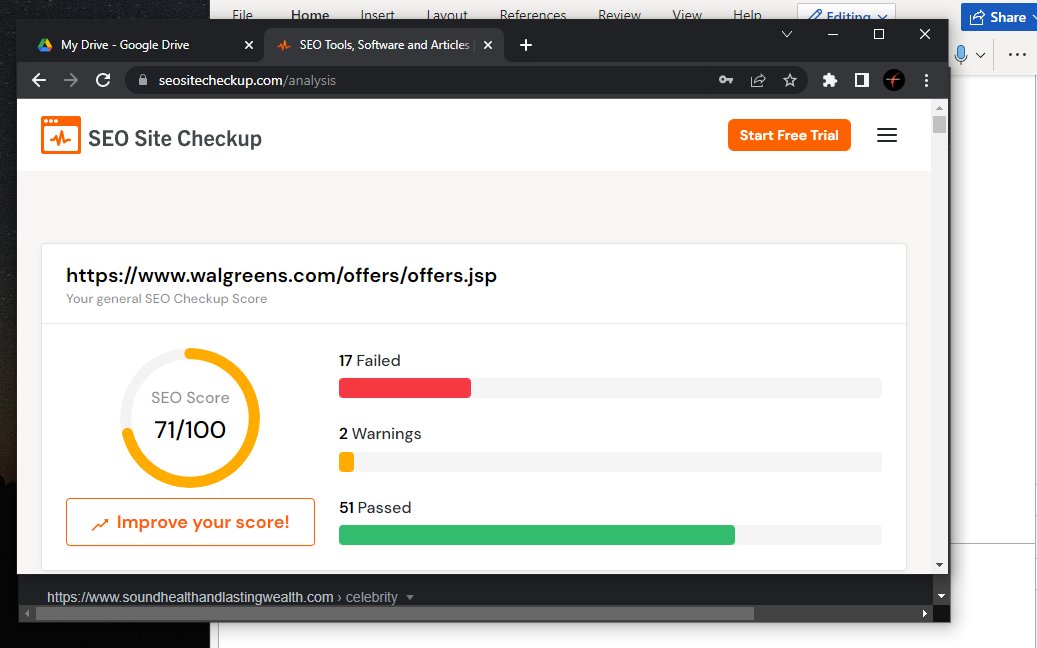Click SEO Site Checkup logo icon
This screenshot has height=648, width=1037.
(x=61, y=135)
